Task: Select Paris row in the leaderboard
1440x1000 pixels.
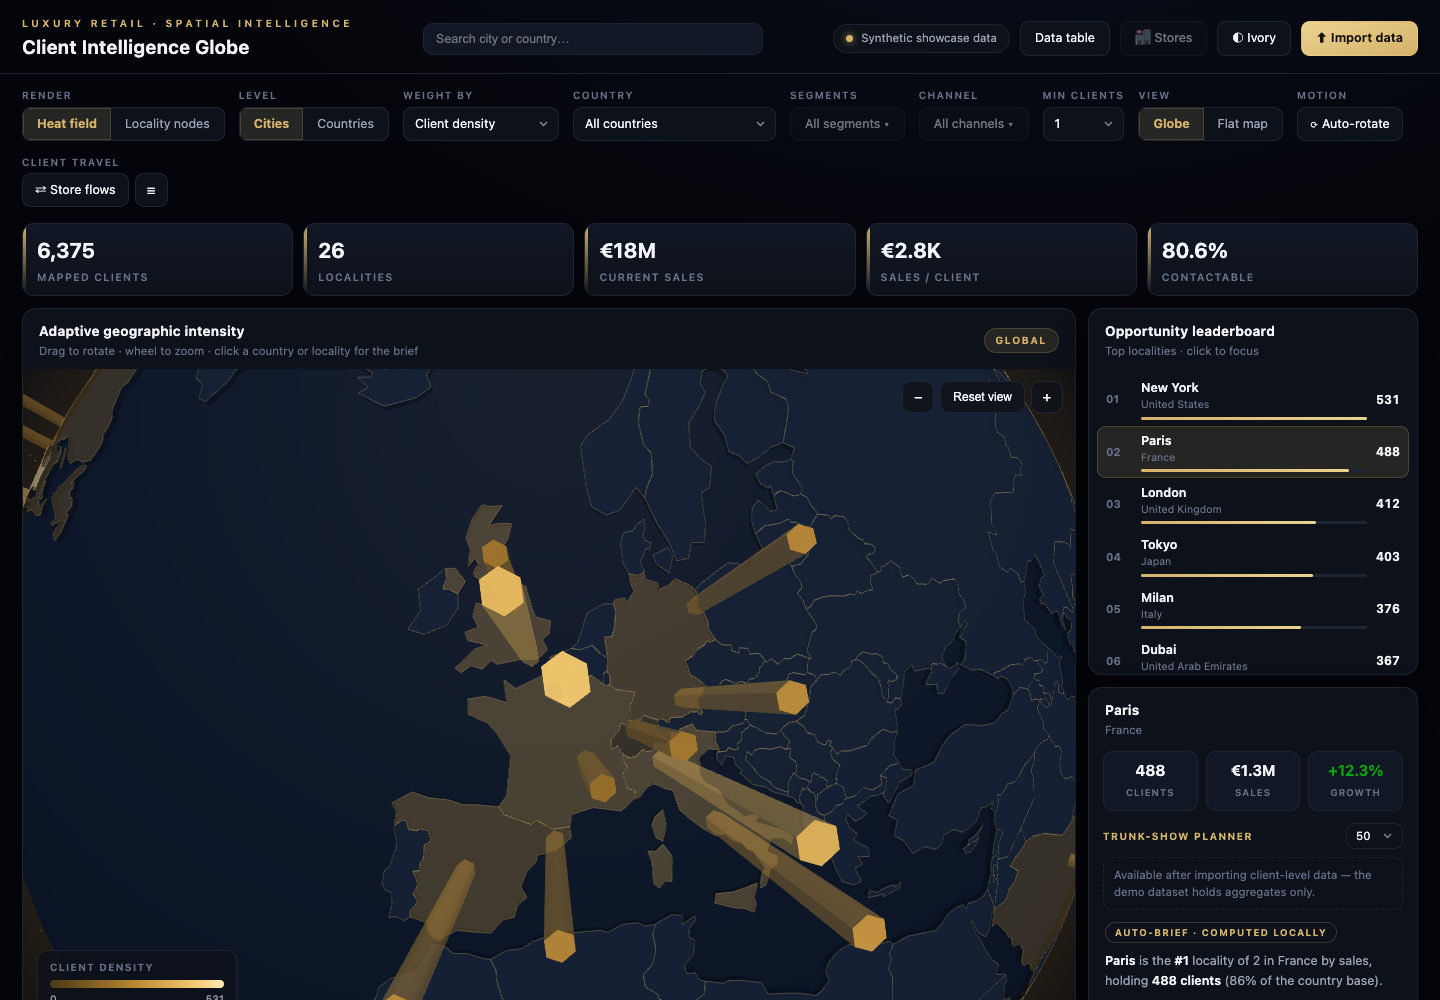Action: (x=1253, y=452)
